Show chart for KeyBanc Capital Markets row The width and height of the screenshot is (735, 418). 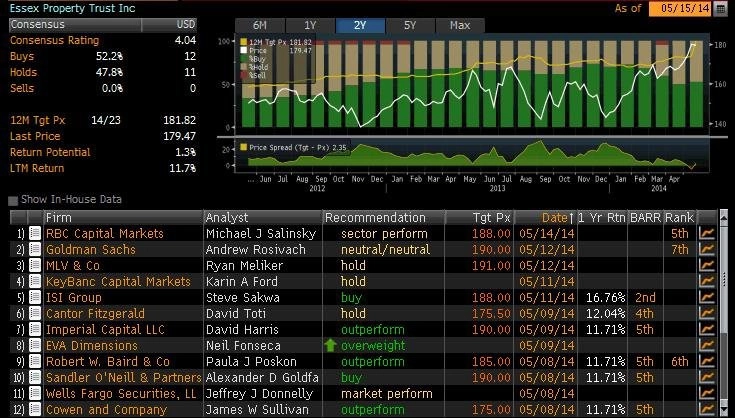(706, 281)
